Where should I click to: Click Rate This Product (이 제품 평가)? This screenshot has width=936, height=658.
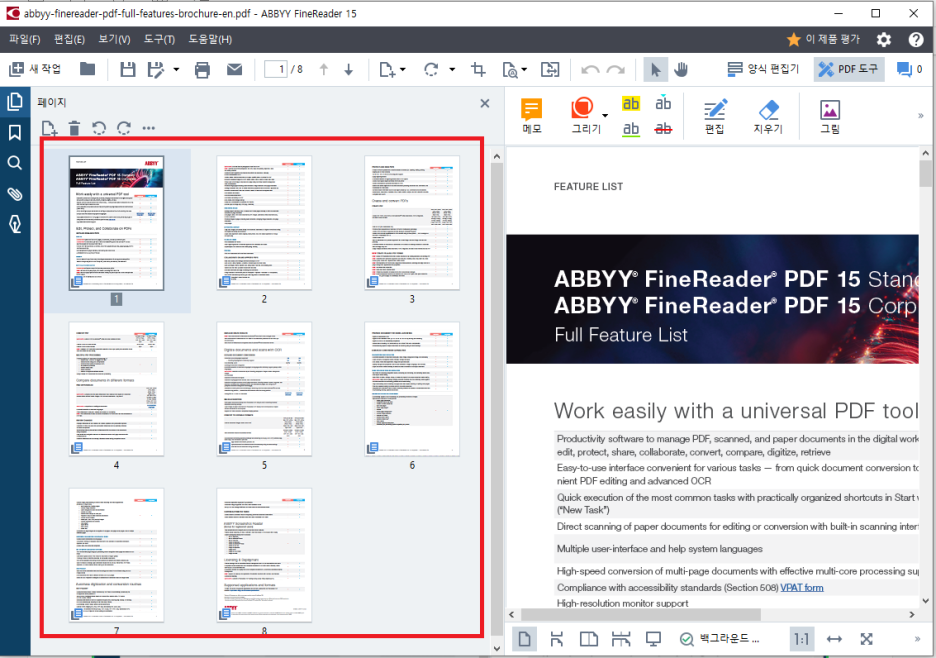tap(823, 39)
